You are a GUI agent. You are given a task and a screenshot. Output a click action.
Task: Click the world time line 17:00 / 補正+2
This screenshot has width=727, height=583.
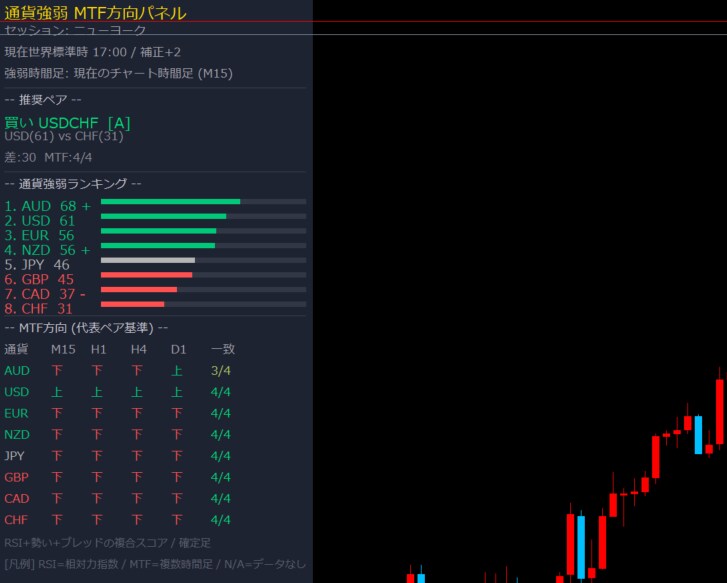pos(93,52)
